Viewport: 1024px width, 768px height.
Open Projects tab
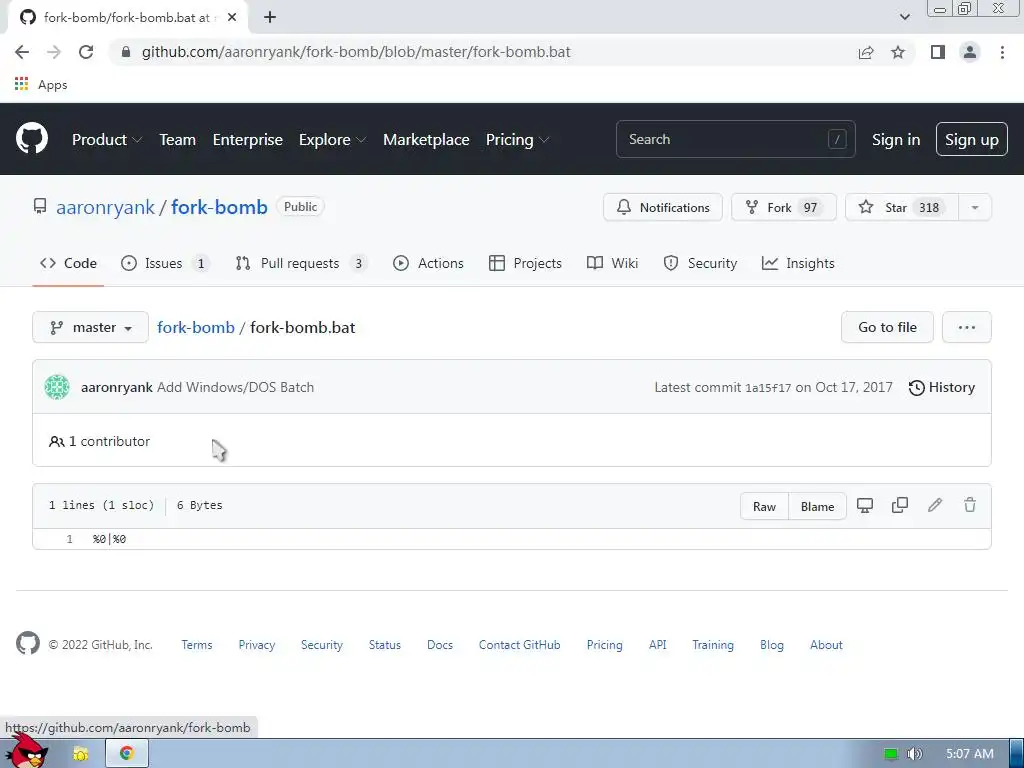pos(525,263)
